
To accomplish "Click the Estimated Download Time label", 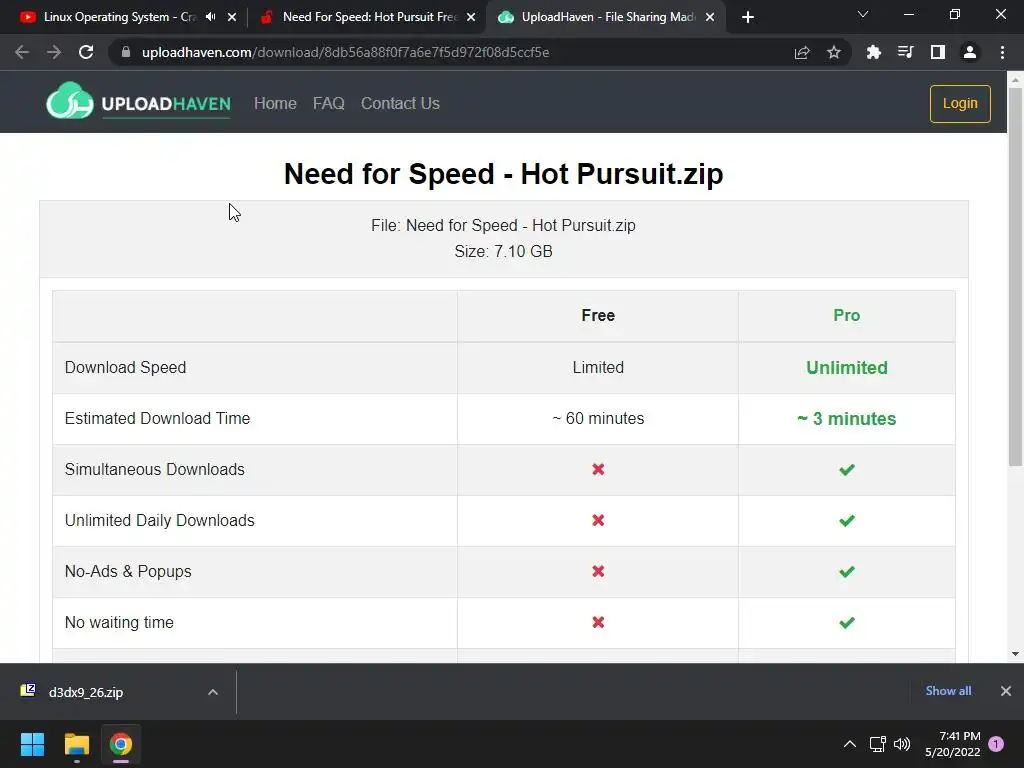I will click(157, 419).
